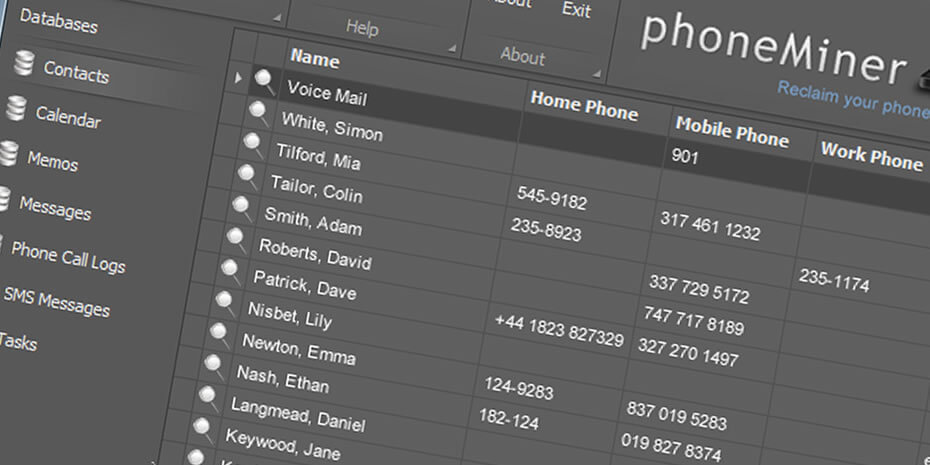The width and height of the screenshot is (930, 465).
Task: Select the White, Simon row
Action: 332,127
